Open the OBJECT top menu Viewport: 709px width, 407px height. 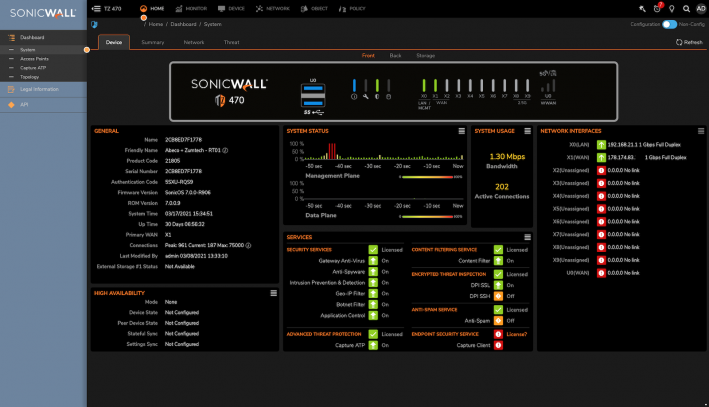pyautogui.click(x=314, y=9)
